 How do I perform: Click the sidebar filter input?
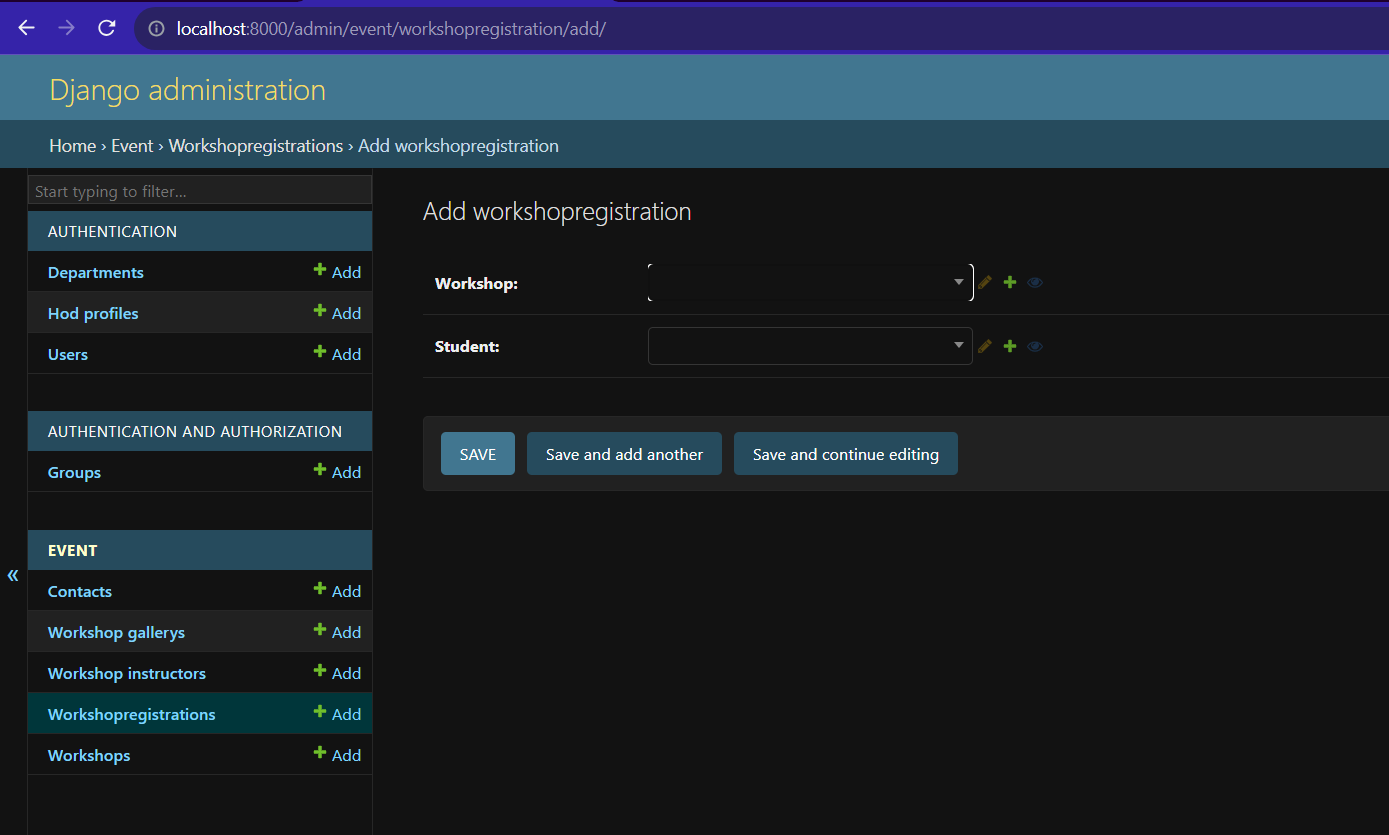click(200, 191)
